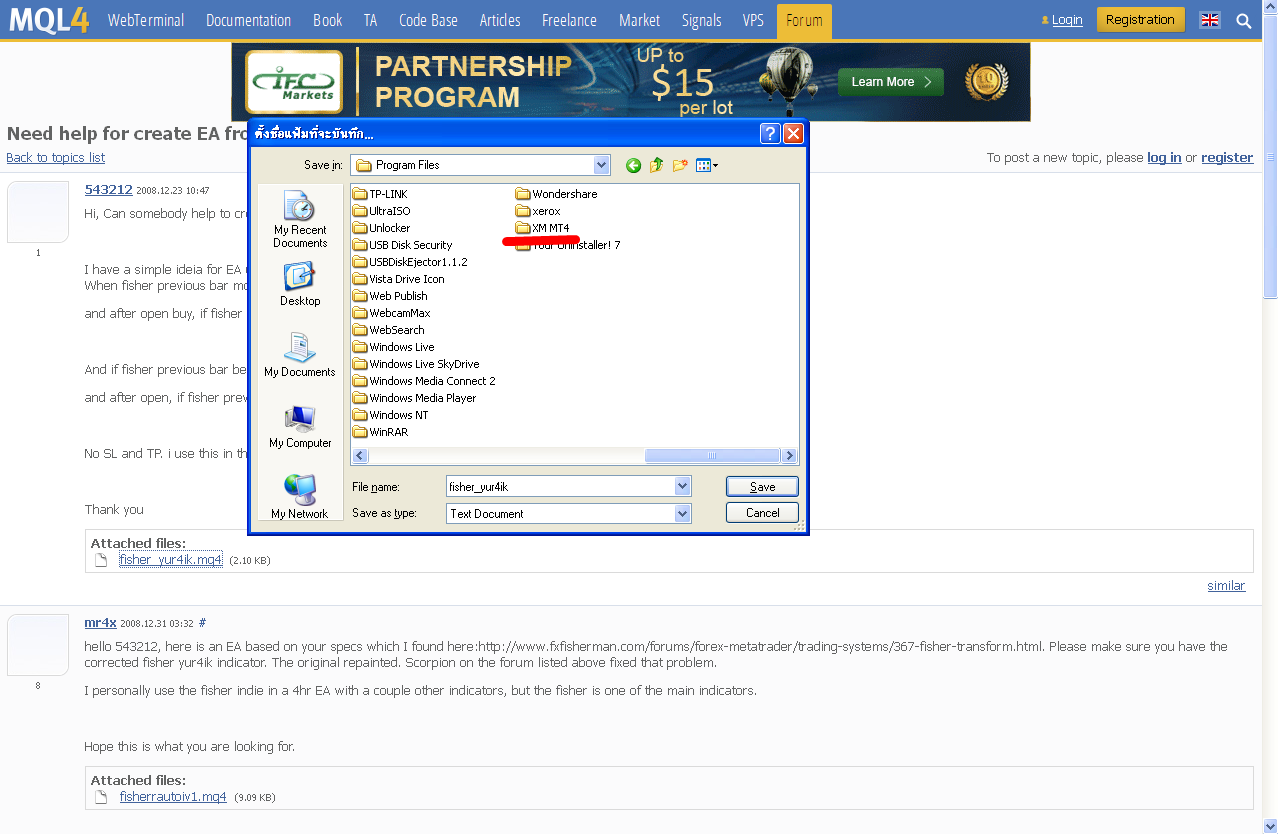Screen dimensions: 1278x834
Task: Expand the Save as type dropdown
Action: (683, 514)
